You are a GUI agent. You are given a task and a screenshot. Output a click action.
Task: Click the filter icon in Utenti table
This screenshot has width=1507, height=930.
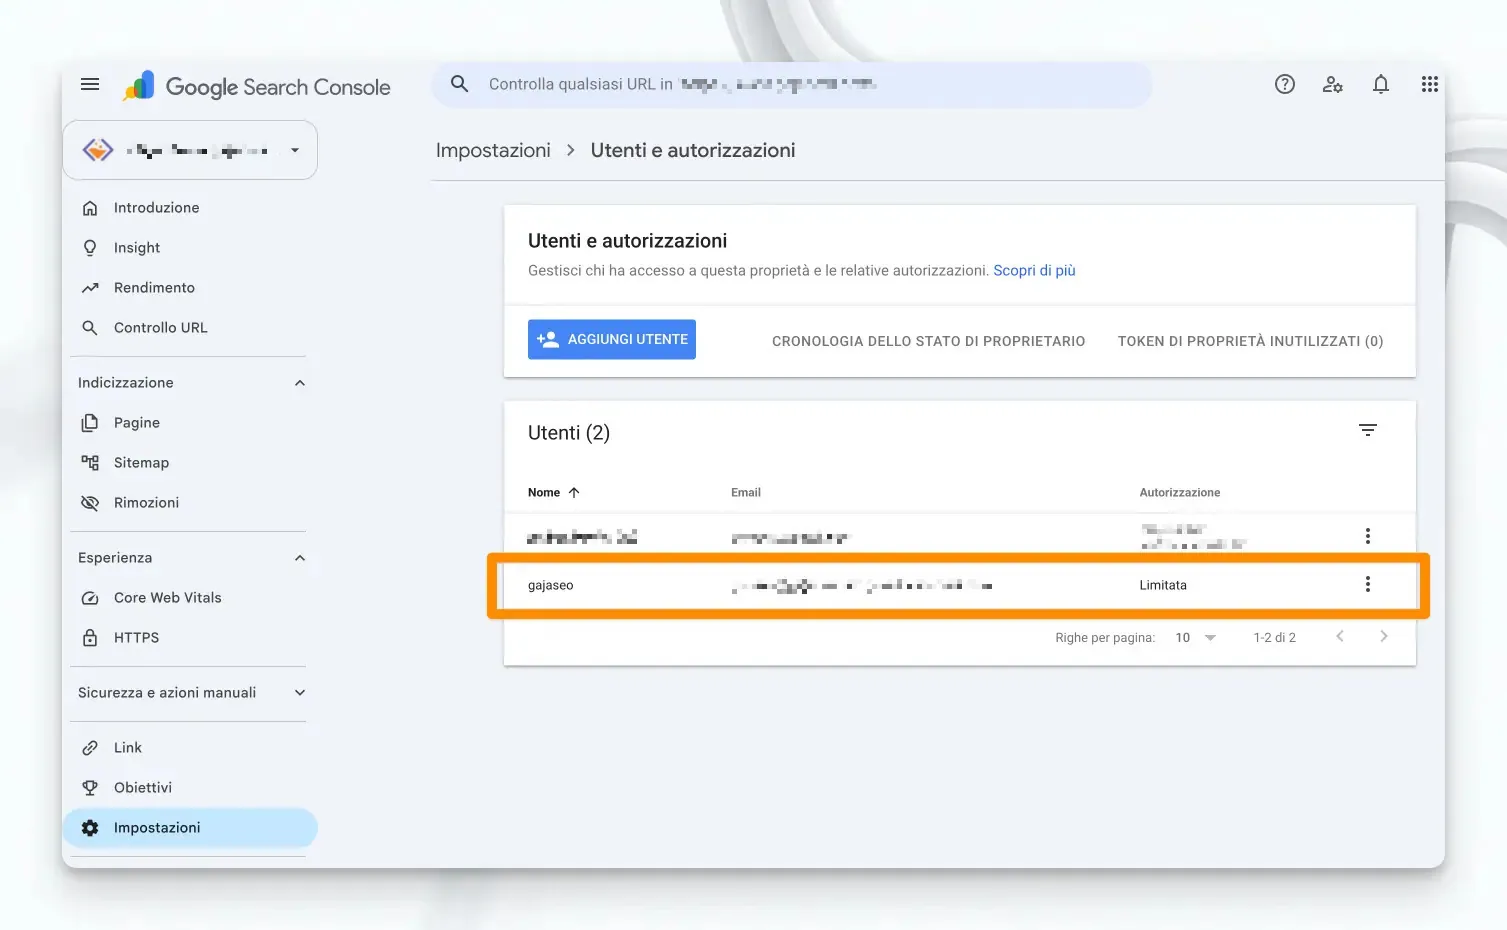pos(1368,430)
